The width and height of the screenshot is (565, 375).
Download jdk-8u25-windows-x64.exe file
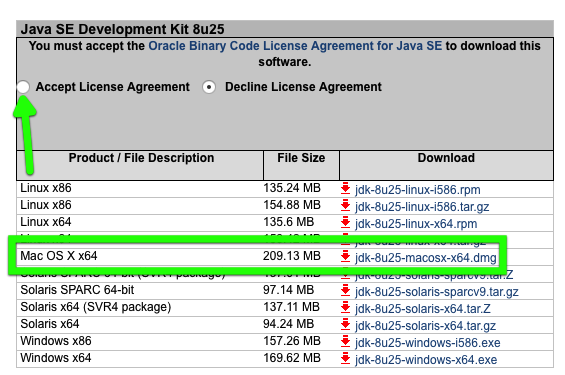tap(426, 360)
